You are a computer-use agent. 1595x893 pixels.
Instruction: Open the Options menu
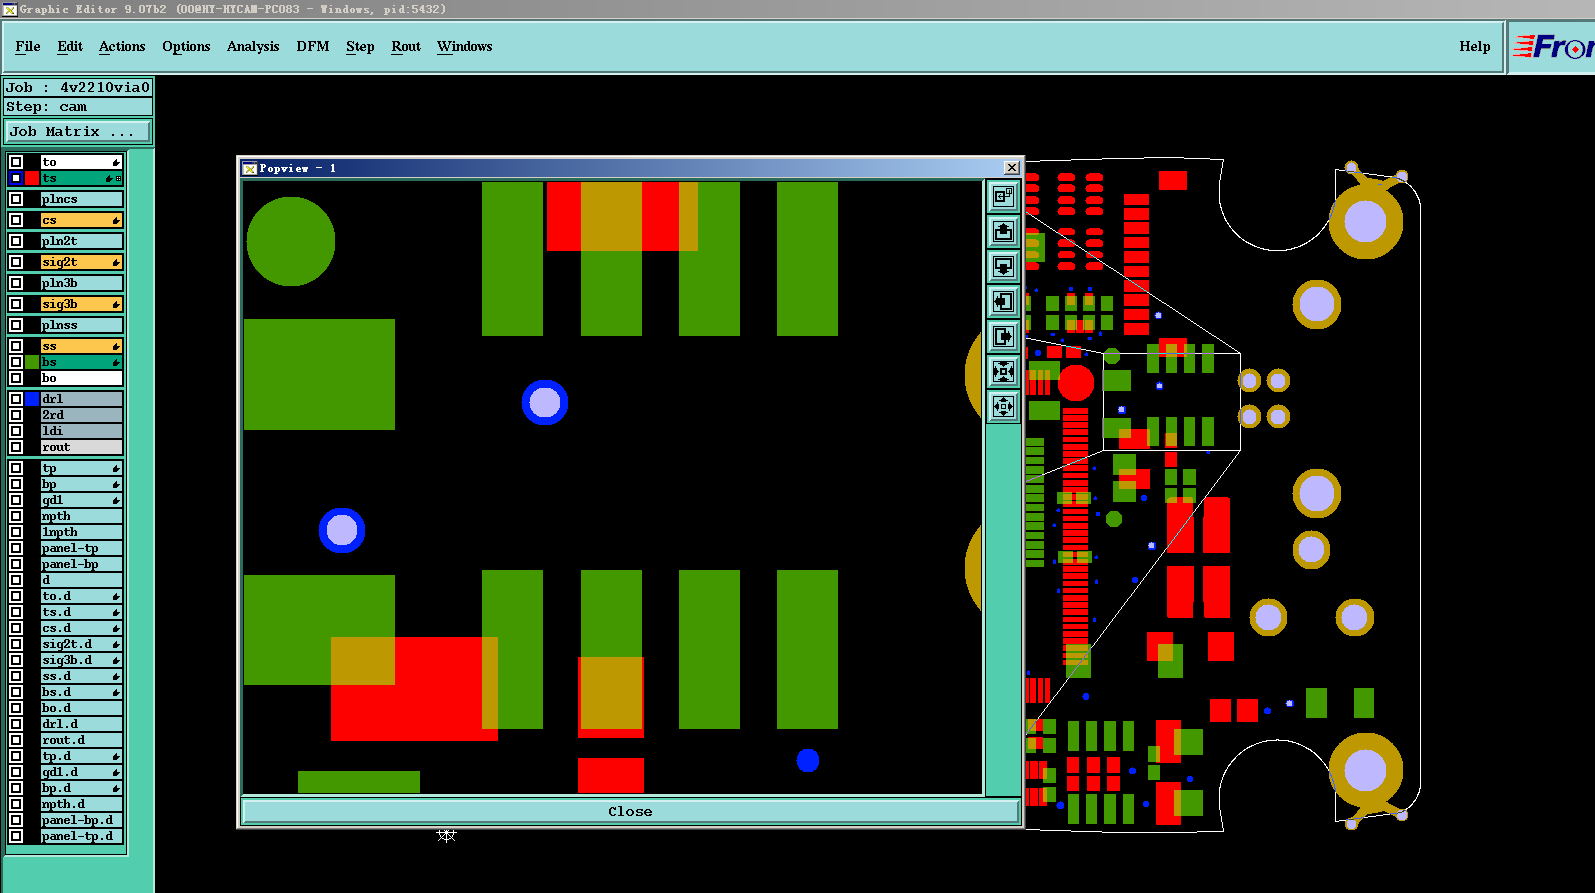(x=186, y=47)
